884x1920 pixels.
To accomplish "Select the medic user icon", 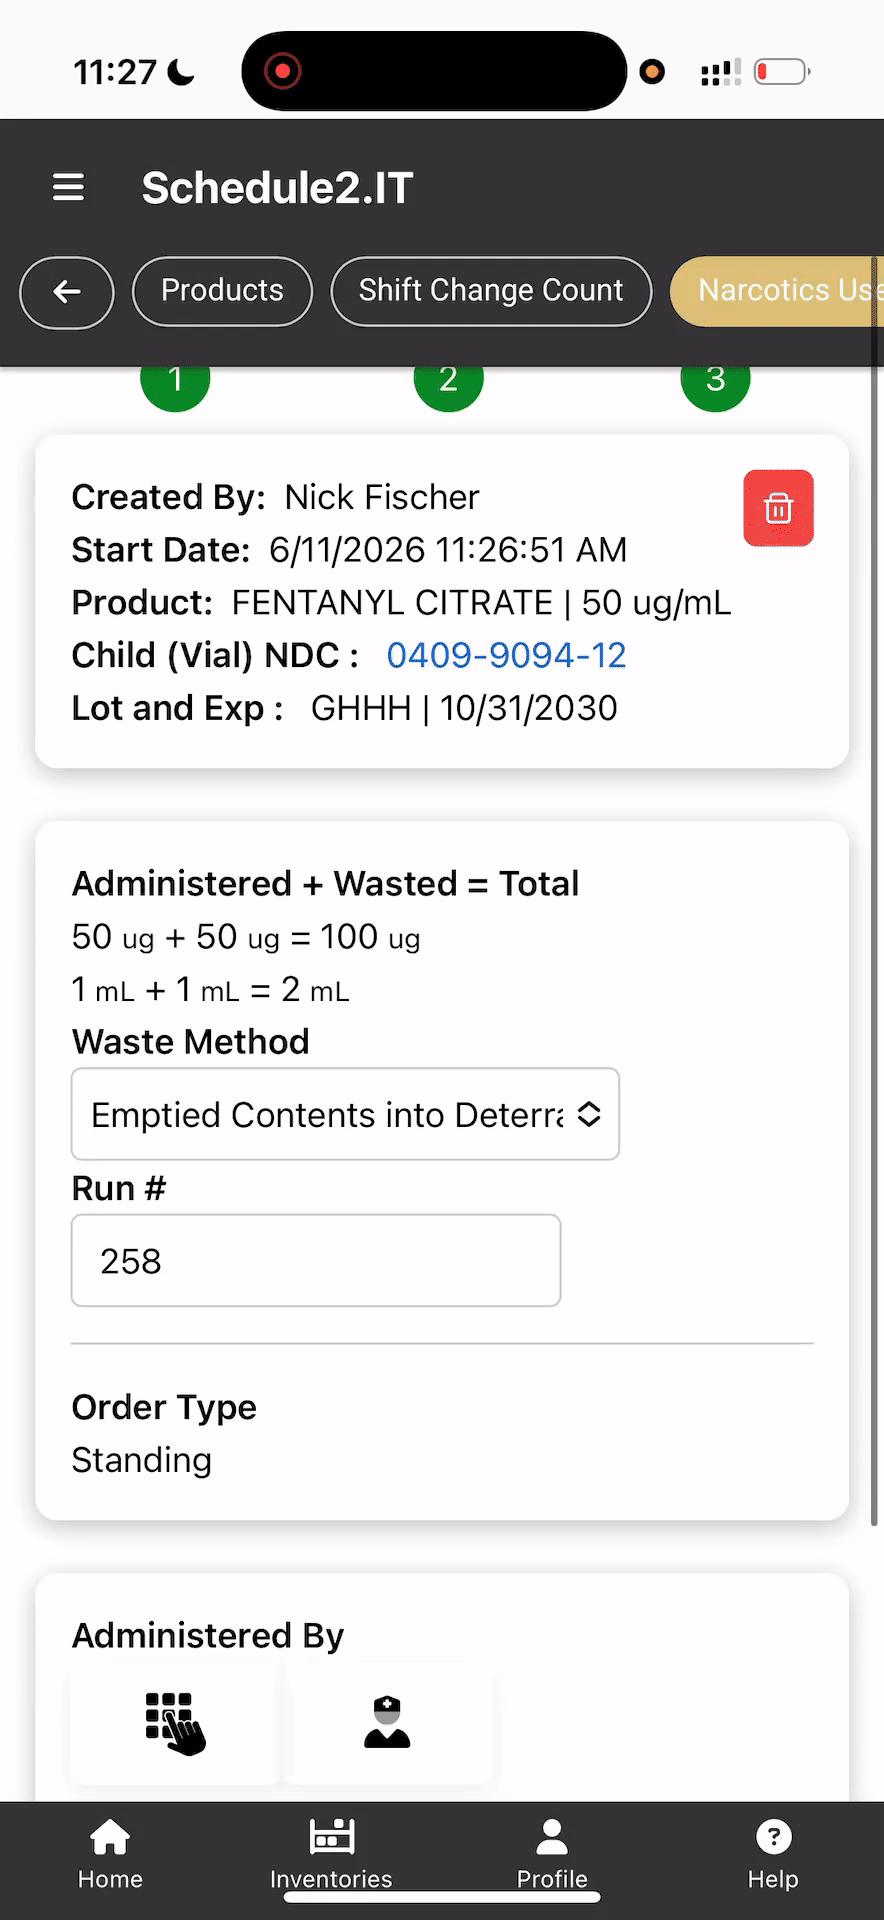I will (388, 1722).
